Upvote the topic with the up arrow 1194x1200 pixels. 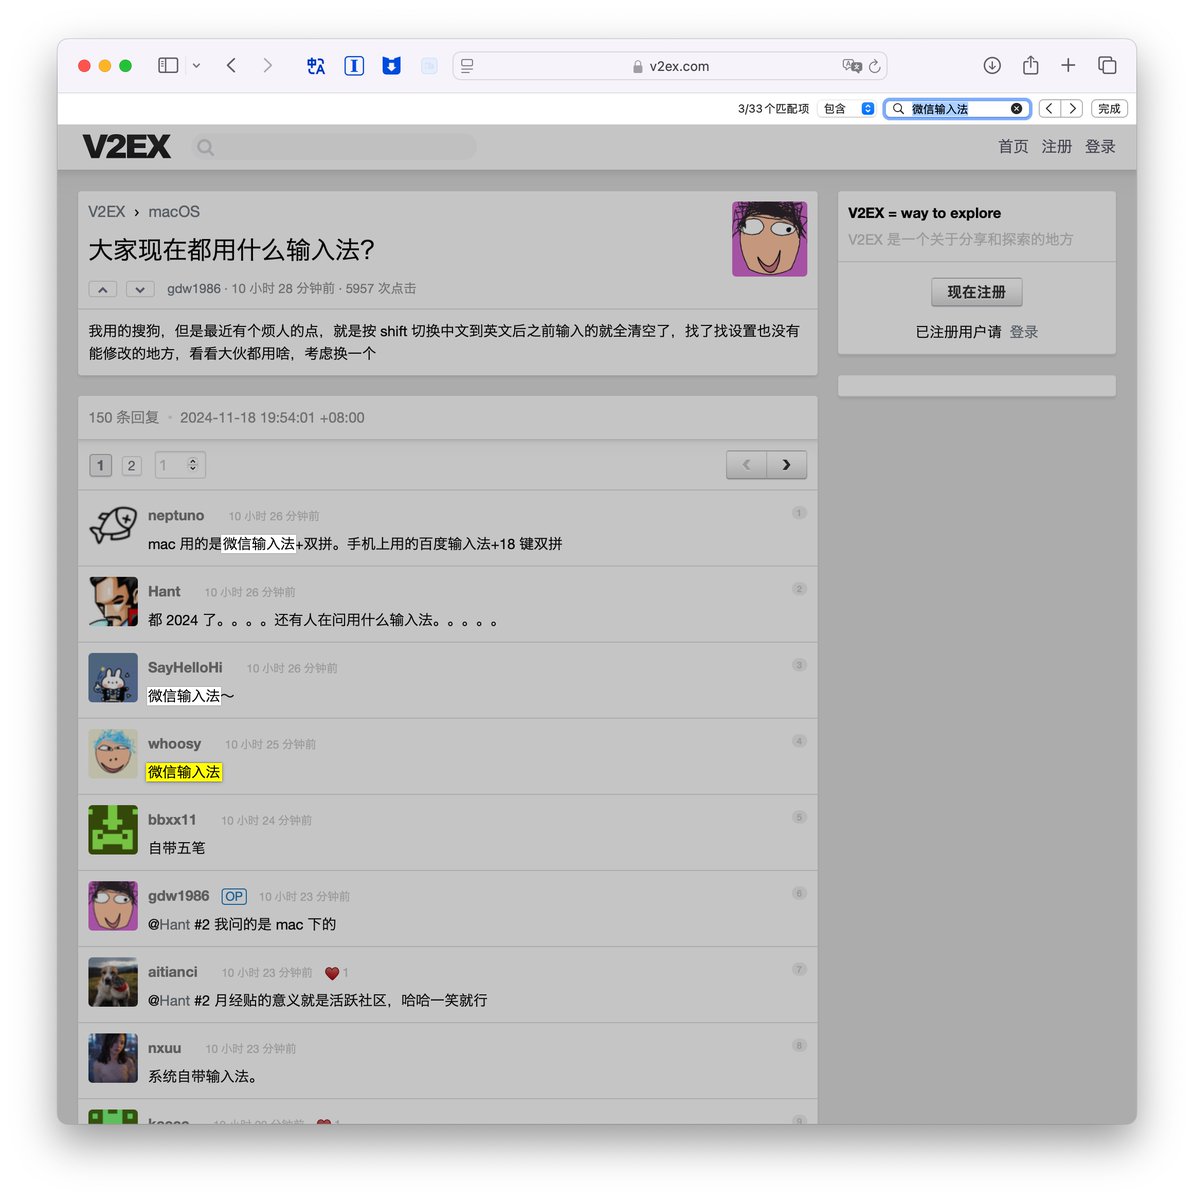tap(103, 289)
